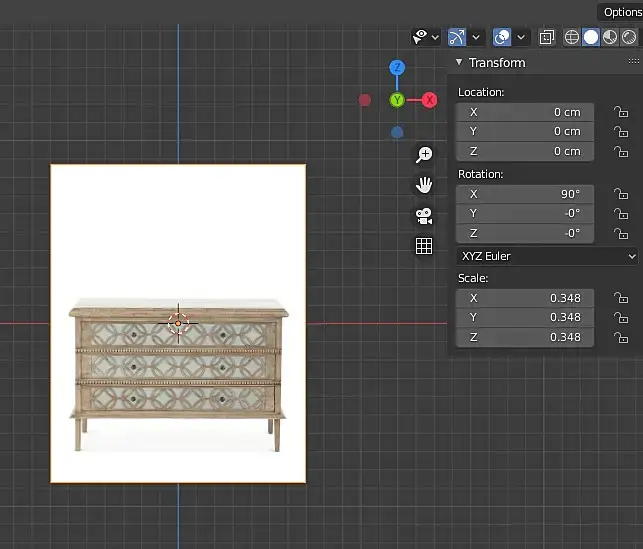Lock the Location X value
Screen dimensions: 643x549
[621, 112]
